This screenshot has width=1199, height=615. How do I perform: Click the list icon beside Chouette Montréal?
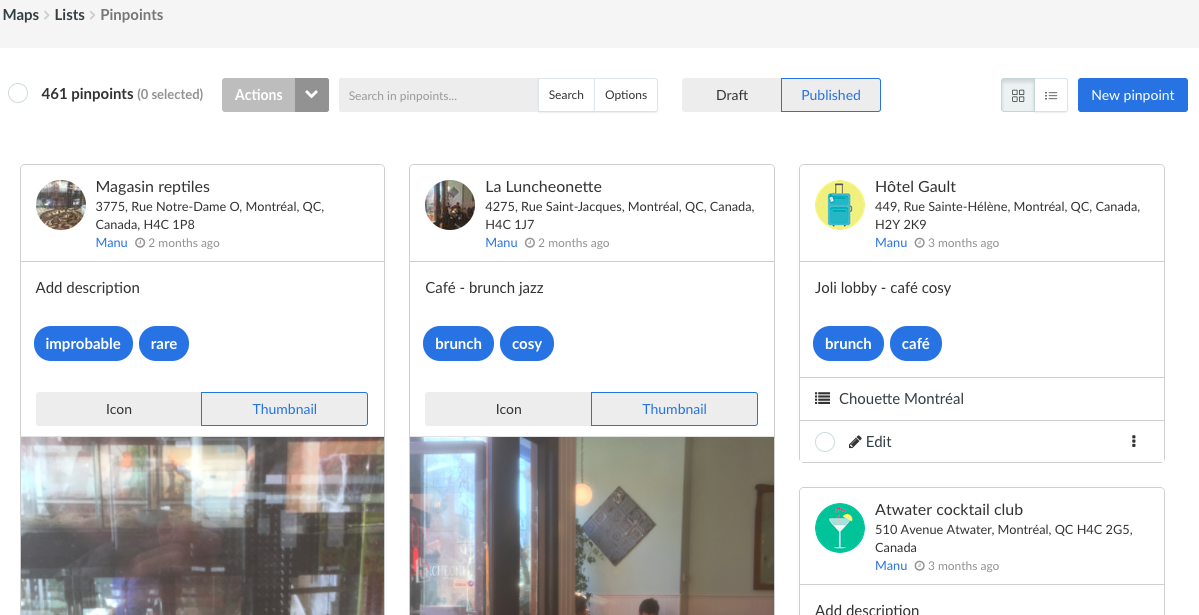tap(820, 398)
